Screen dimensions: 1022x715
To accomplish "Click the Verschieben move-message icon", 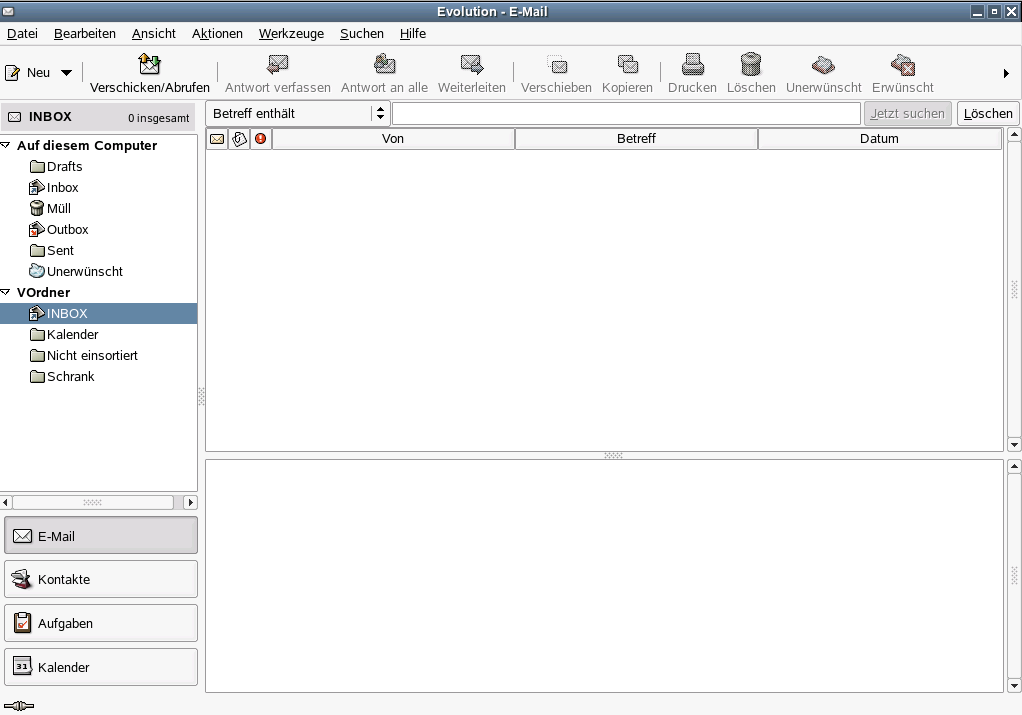I will point(556,64).
